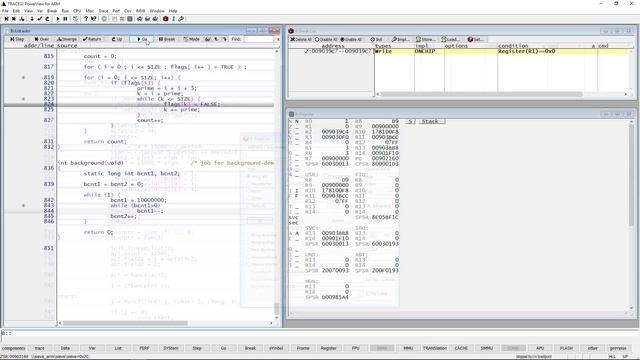Click the down-arrow step icon in main toolbar
The height and width of the screenshot is (360, 640).
point(32,19)
